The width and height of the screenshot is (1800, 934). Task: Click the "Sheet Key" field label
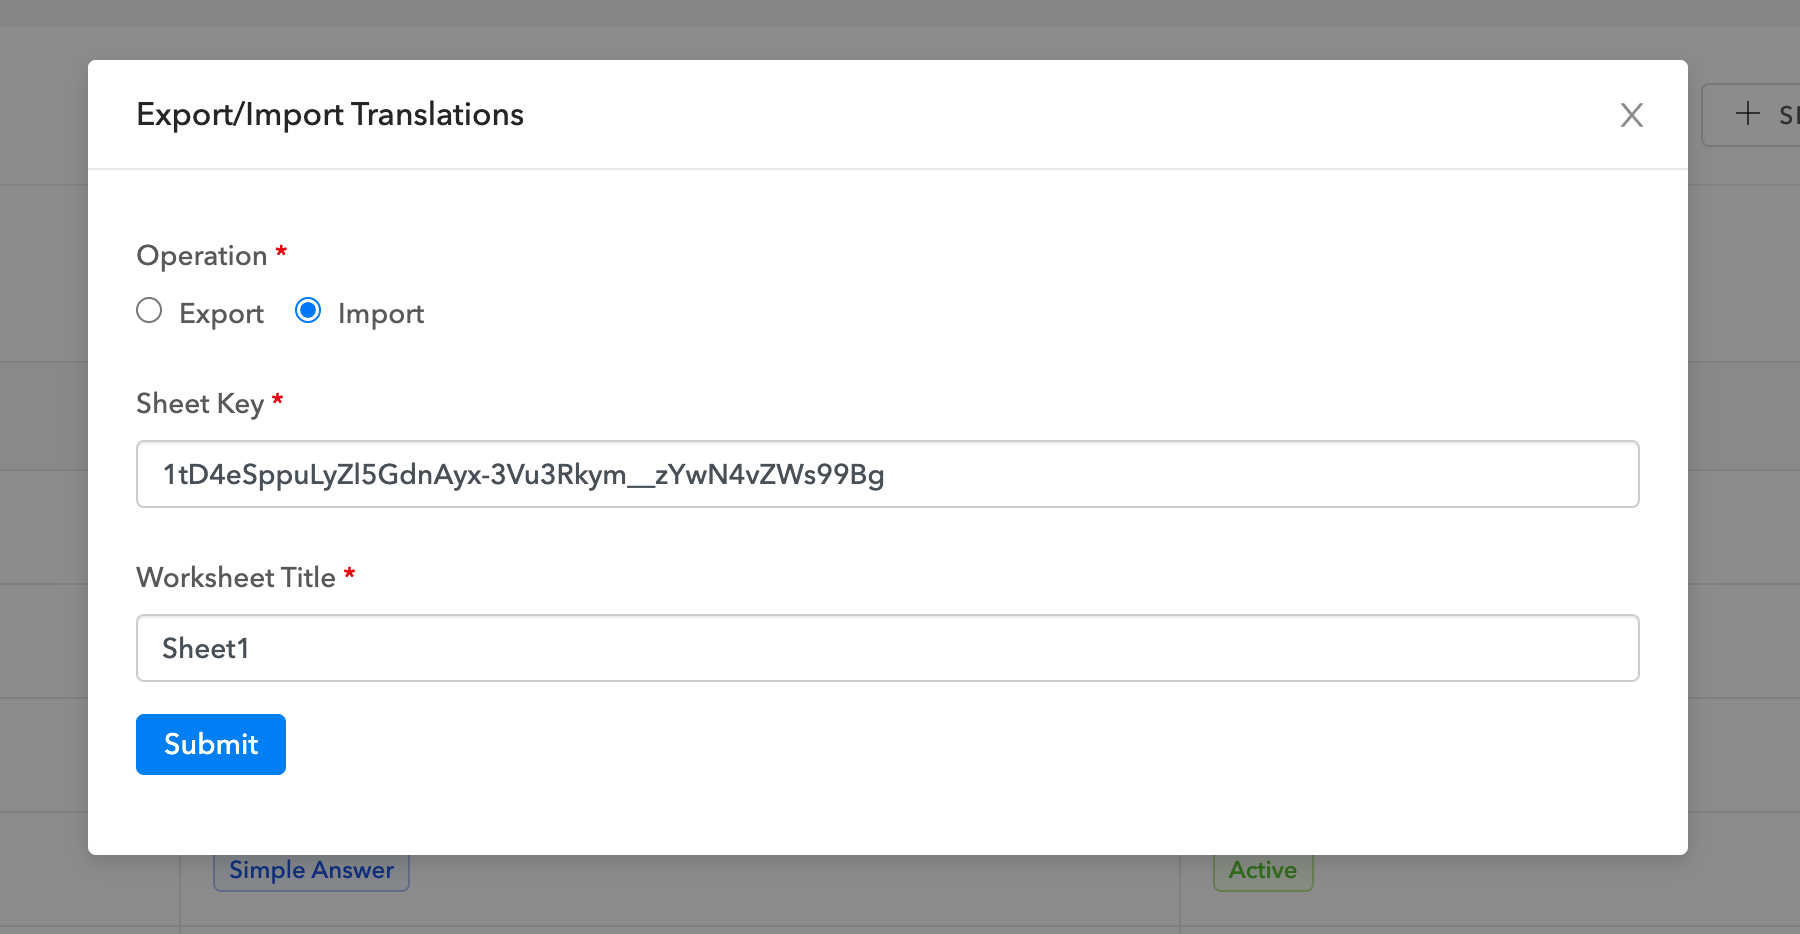(x=200, y=404)
